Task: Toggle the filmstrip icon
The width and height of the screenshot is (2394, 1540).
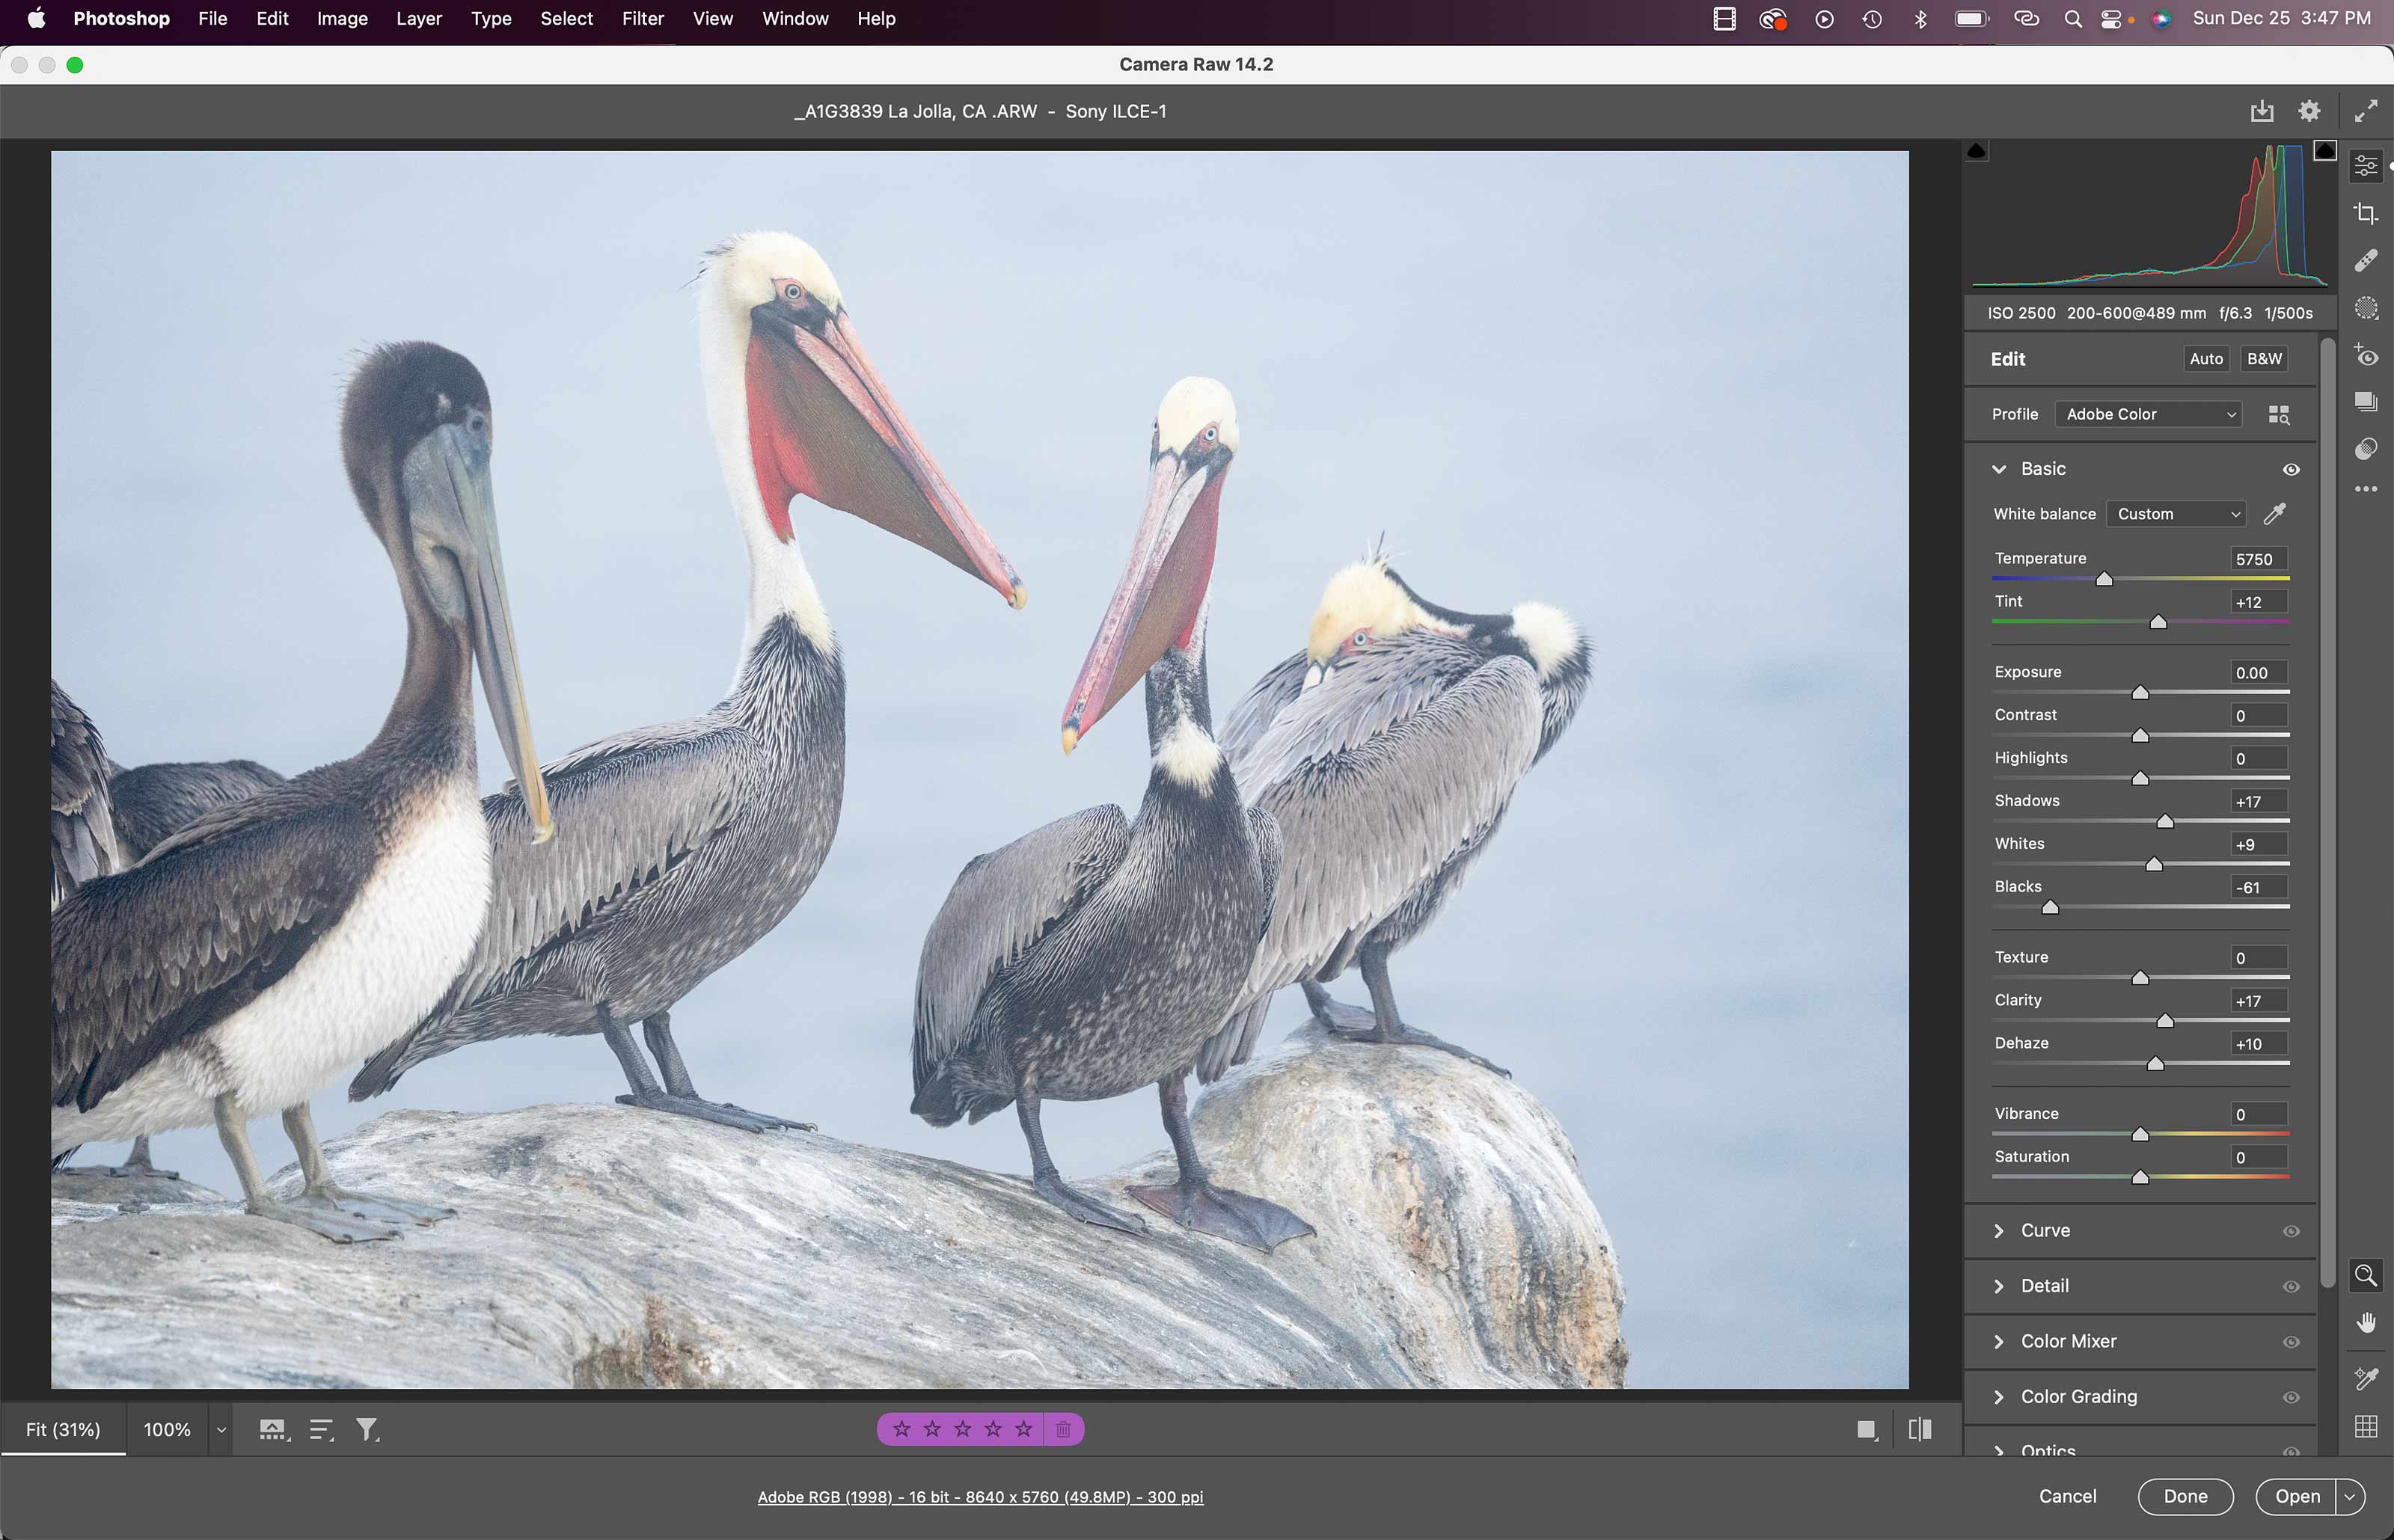Action: [273, 1430]
